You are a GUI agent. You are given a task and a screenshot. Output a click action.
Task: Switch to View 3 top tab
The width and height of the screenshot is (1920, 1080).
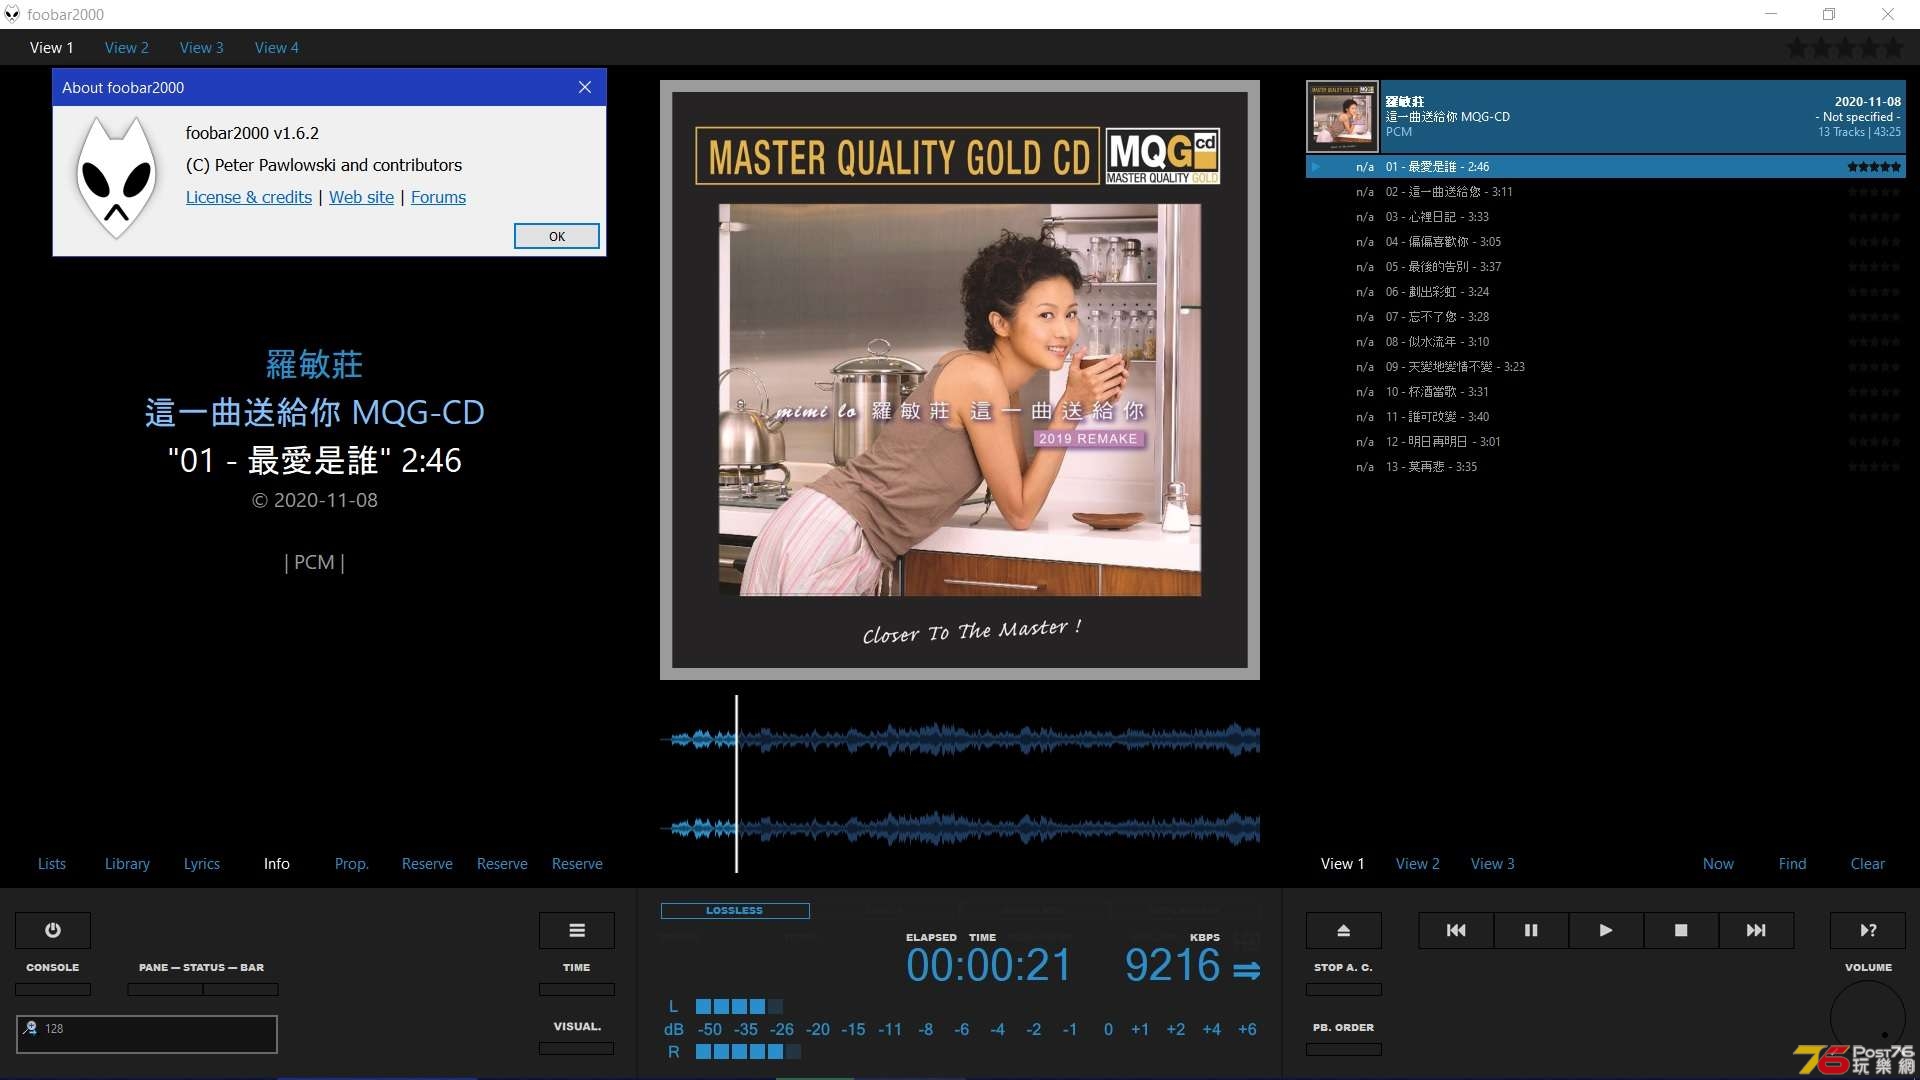click(x=202, y=47)
